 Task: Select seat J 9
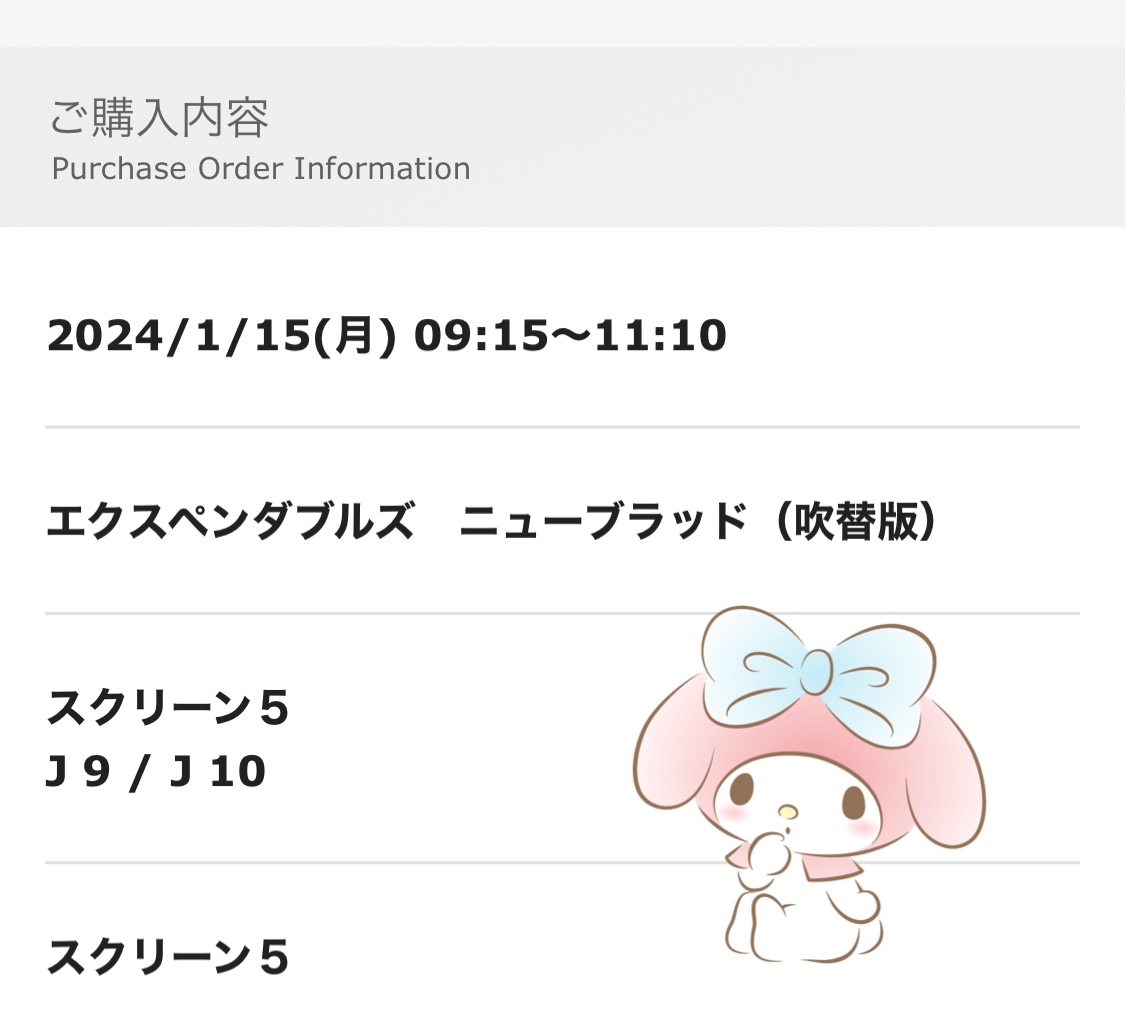click(78, 772)
